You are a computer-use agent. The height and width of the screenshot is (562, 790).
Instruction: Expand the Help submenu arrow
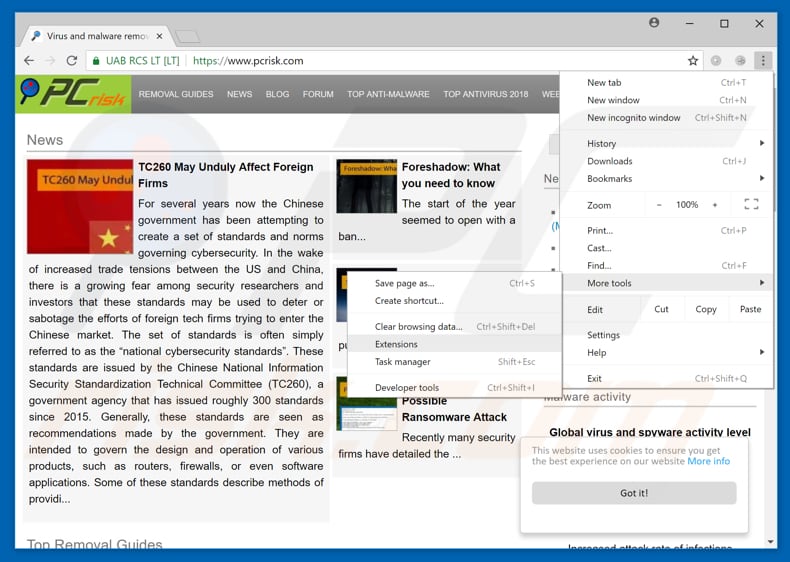pos(762,352)
